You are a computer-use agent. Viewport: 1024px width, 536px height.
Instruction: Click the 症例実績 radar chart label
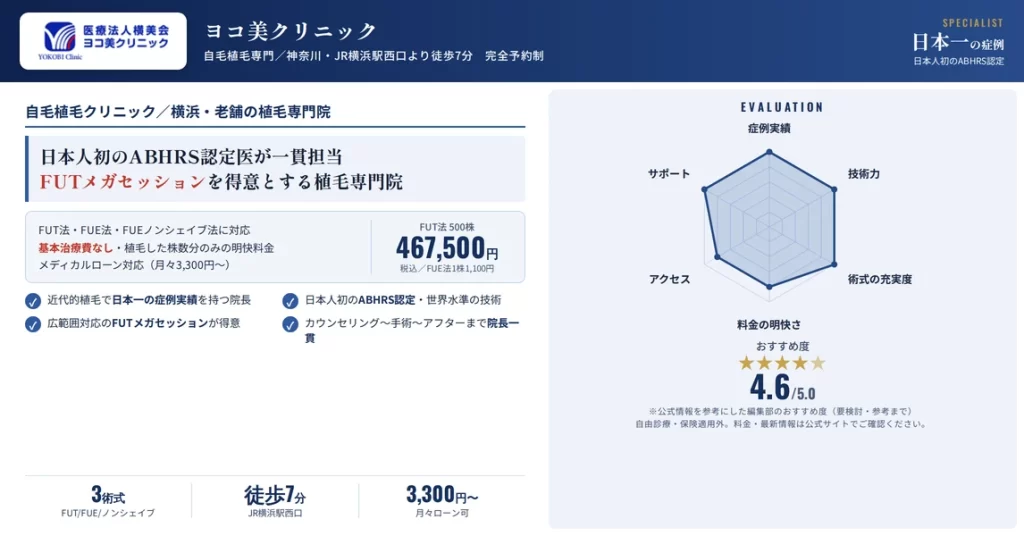(x=769, y=128)
